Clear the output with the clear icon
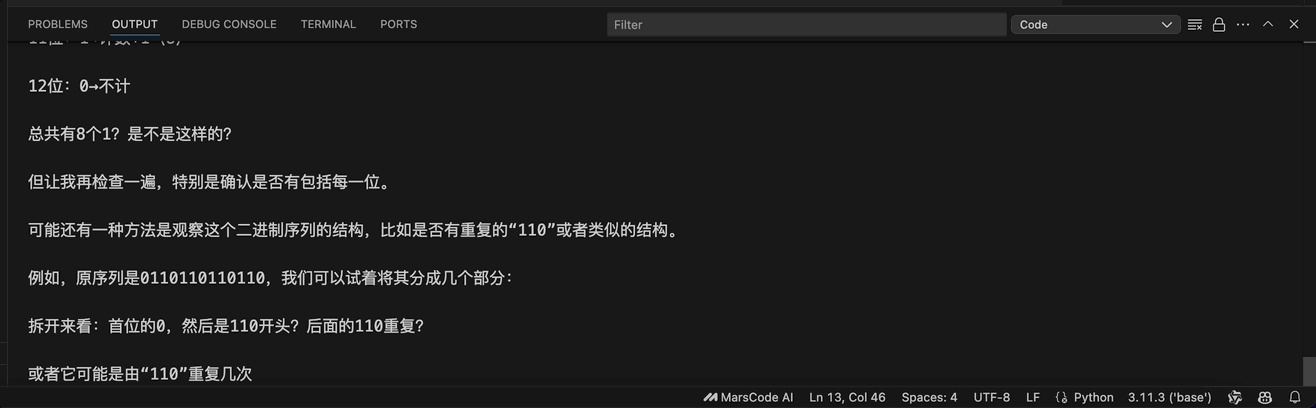1316x408 pixels. click(x=1195, y=25)
